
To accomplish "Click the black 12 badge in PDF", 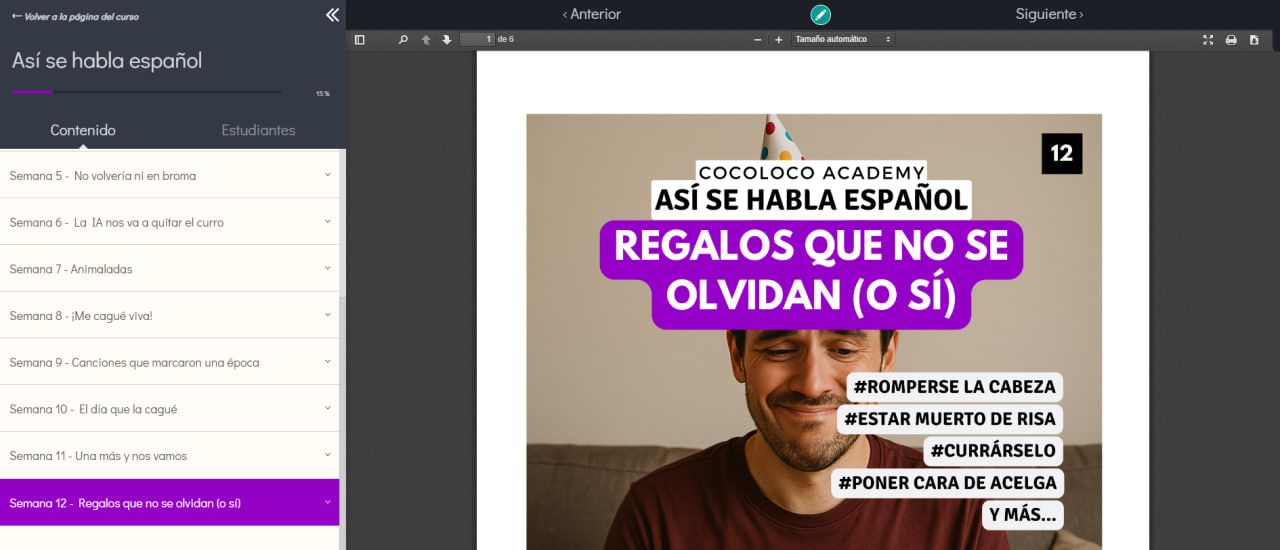I will point(1061,153).
